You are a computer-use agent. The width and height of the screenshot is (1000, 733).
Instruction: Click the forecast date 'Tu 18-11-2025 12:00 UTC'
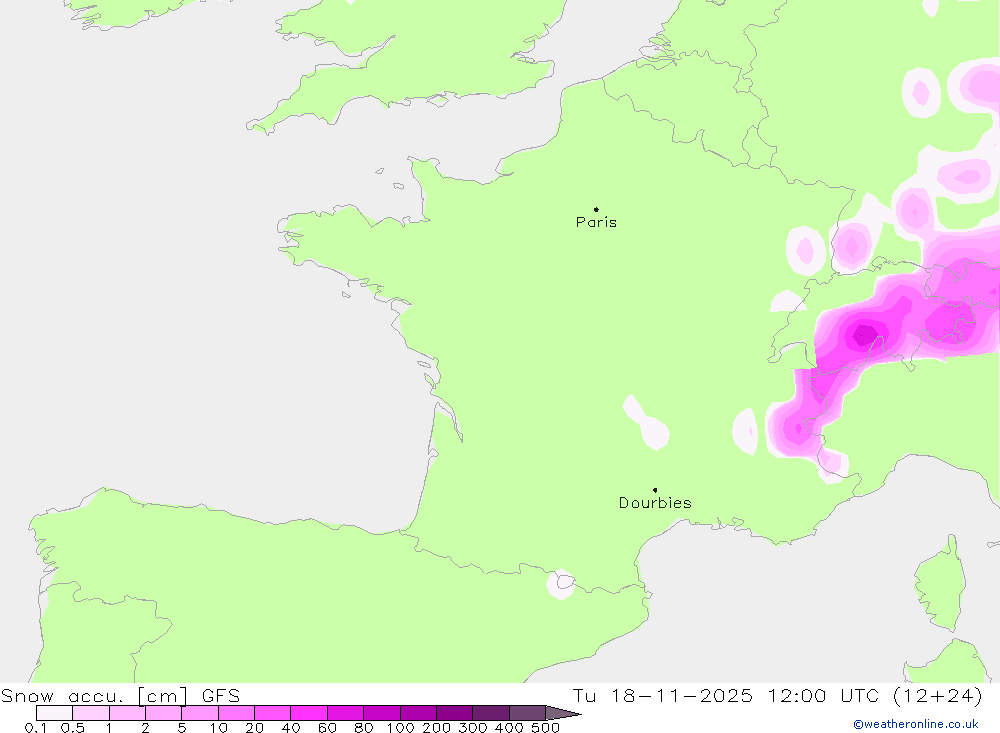tap(725, 695)
